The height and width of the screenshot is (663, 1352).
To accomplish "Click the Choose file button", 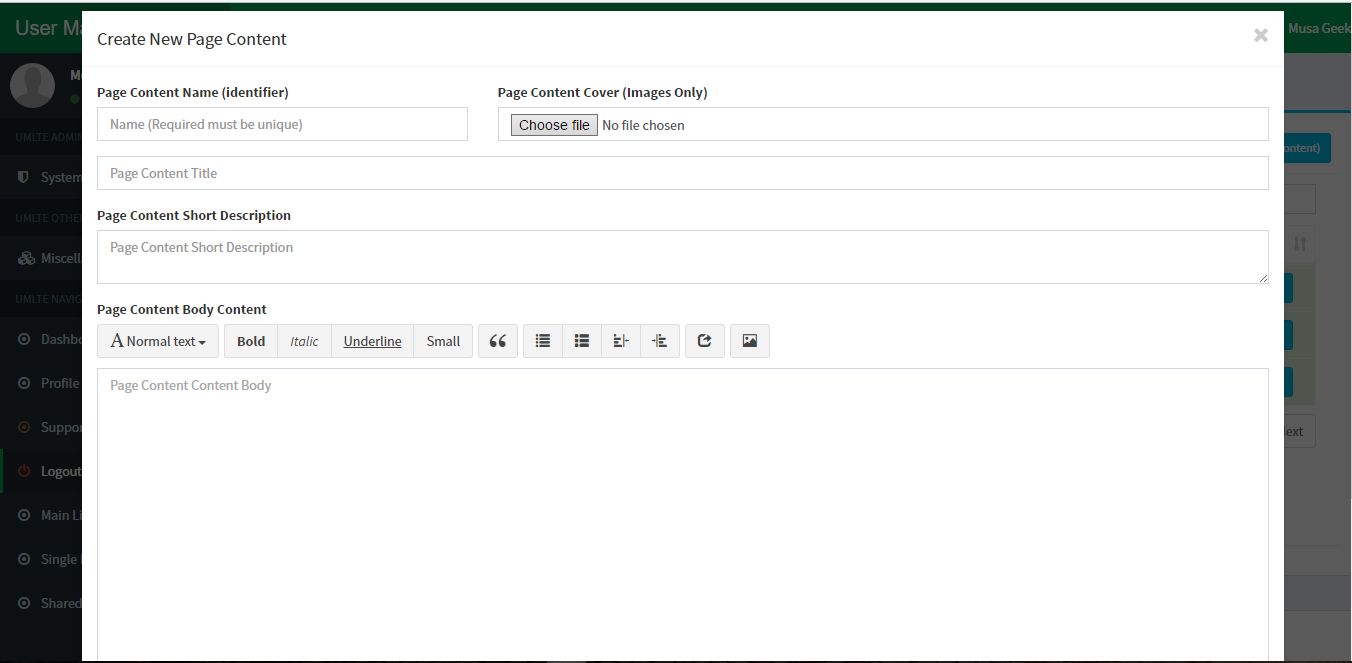I will [x=554, y=125].
